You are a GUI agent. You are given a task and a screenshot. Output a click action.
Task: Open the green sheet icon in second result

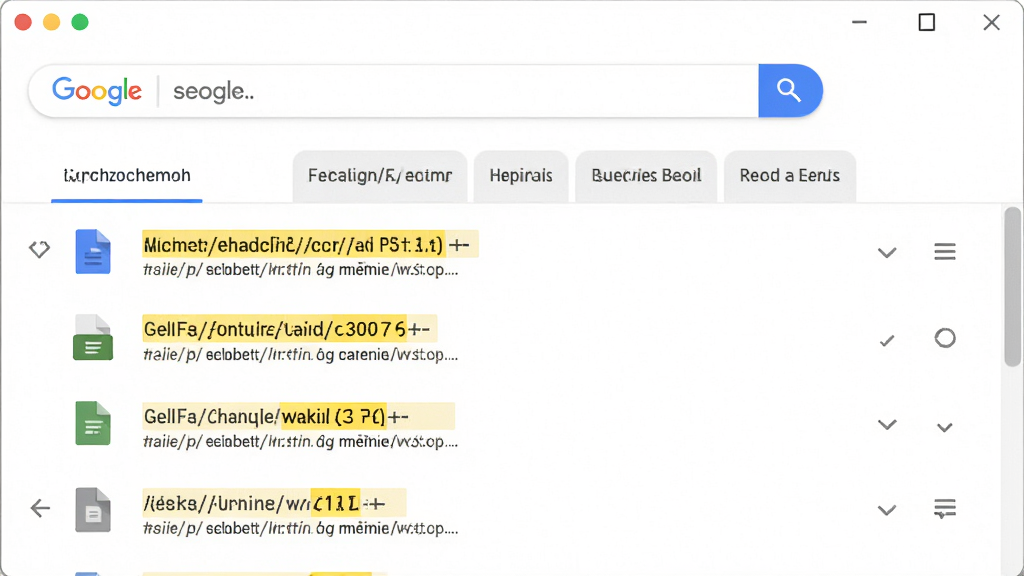coord(93,338)
